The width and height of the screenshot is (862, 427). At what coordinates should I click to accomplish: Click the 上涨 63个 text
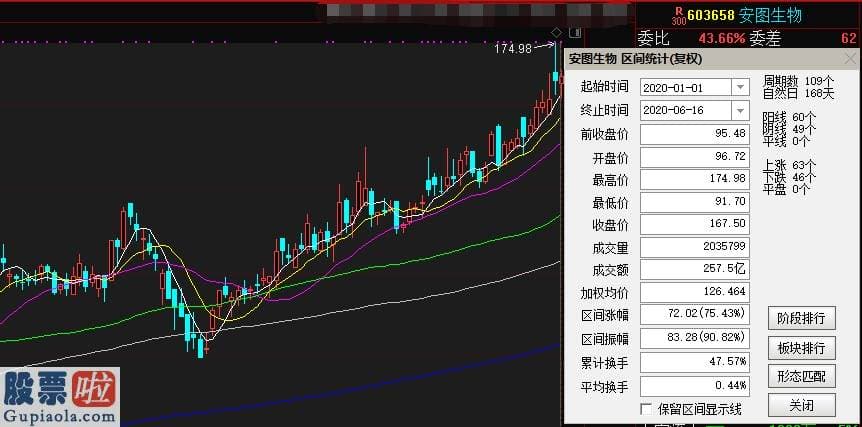pyautogui.click(x=789, y=165)
